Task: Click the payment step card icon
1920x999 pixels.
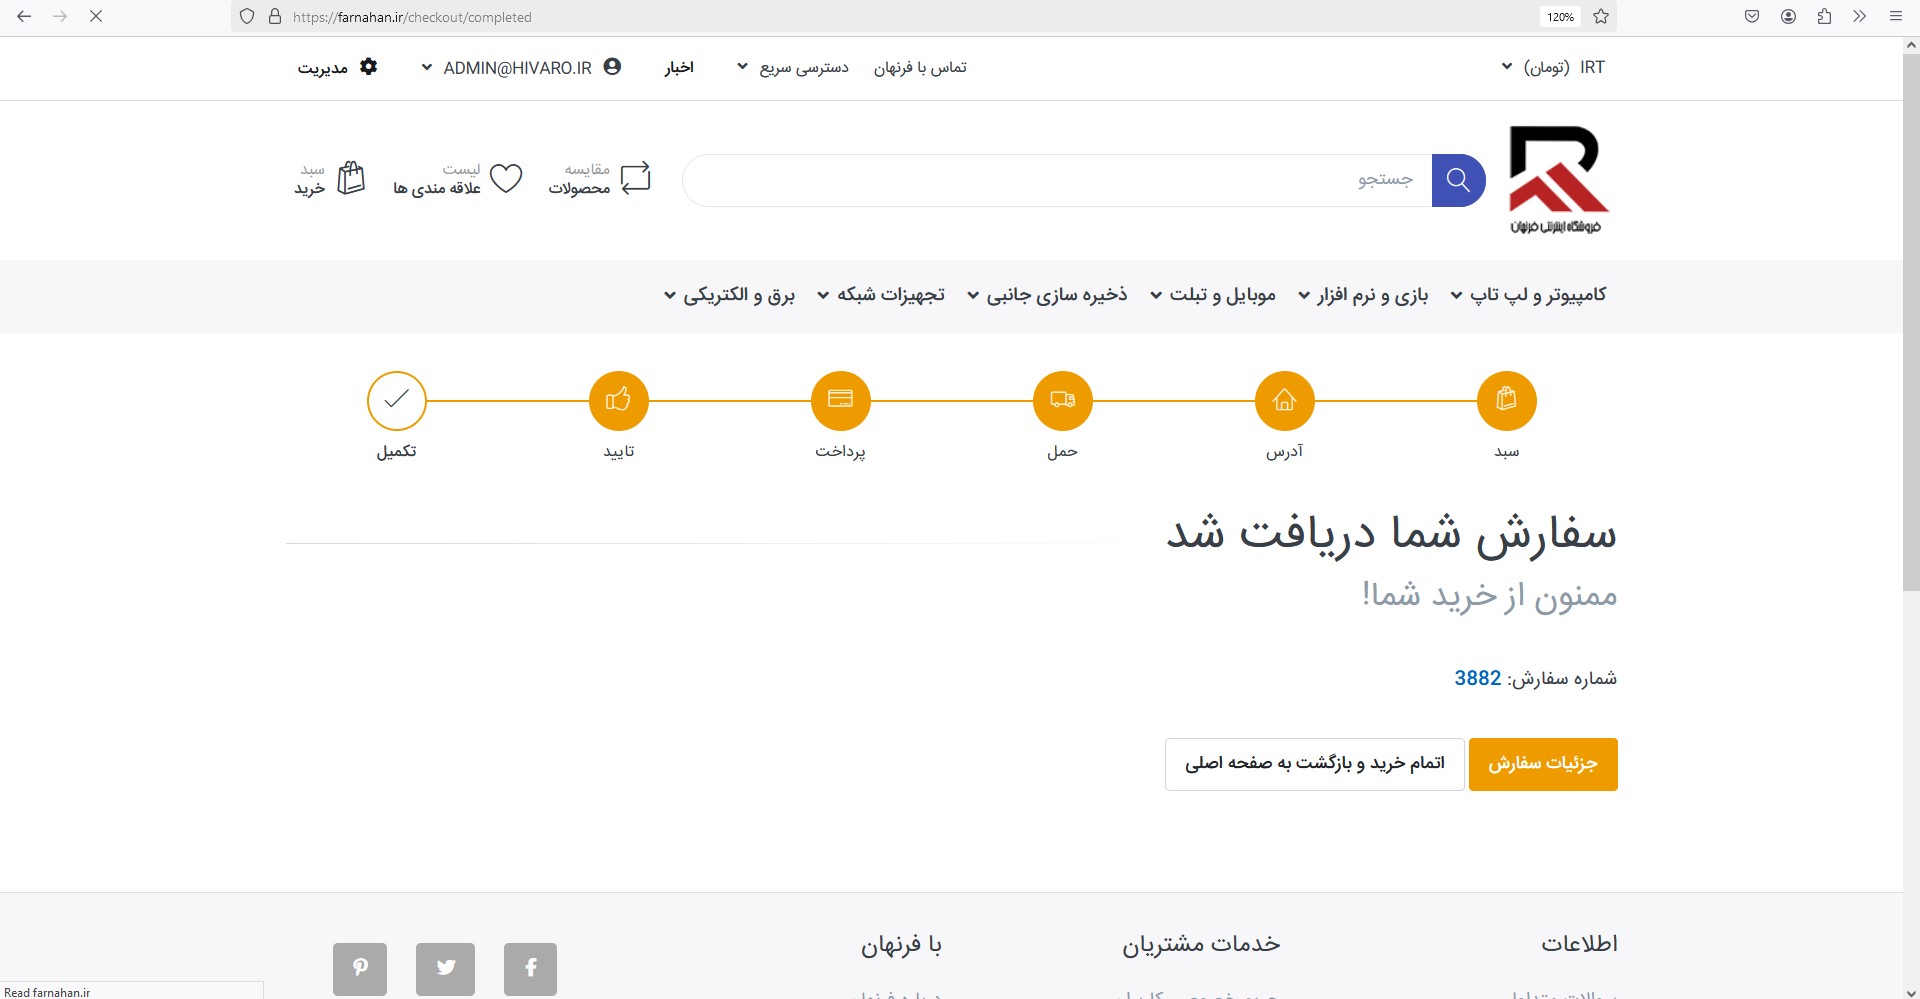Action: pos(840,401)
